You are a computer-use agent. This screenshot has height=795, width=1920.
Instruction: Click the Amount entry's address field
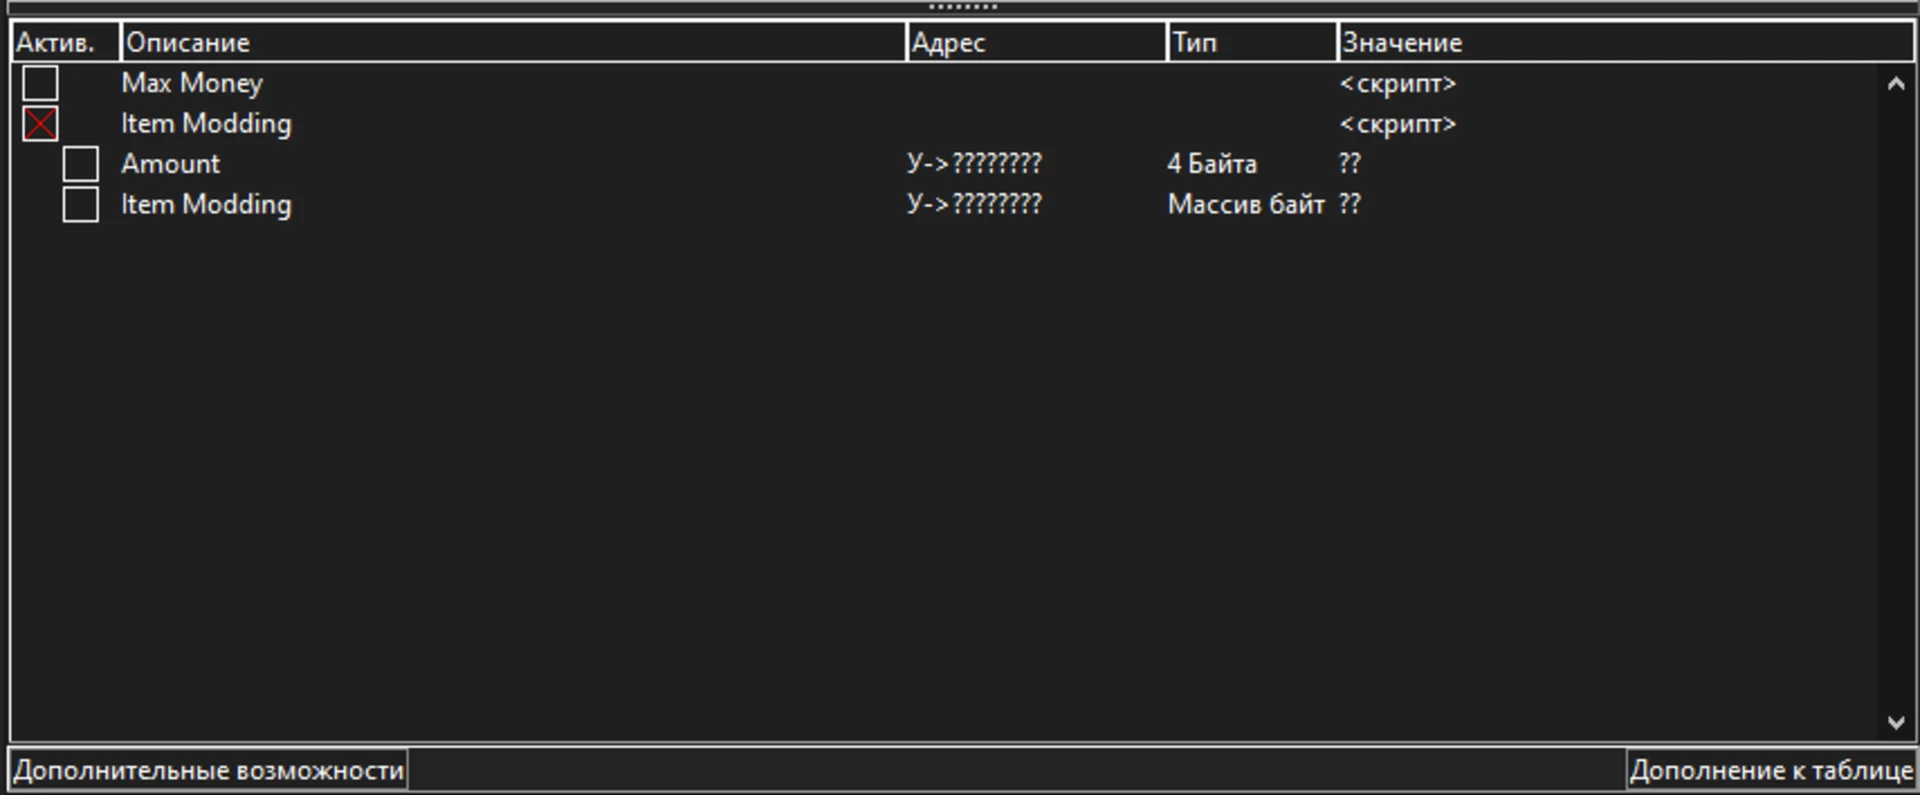(x=974, y=164)
